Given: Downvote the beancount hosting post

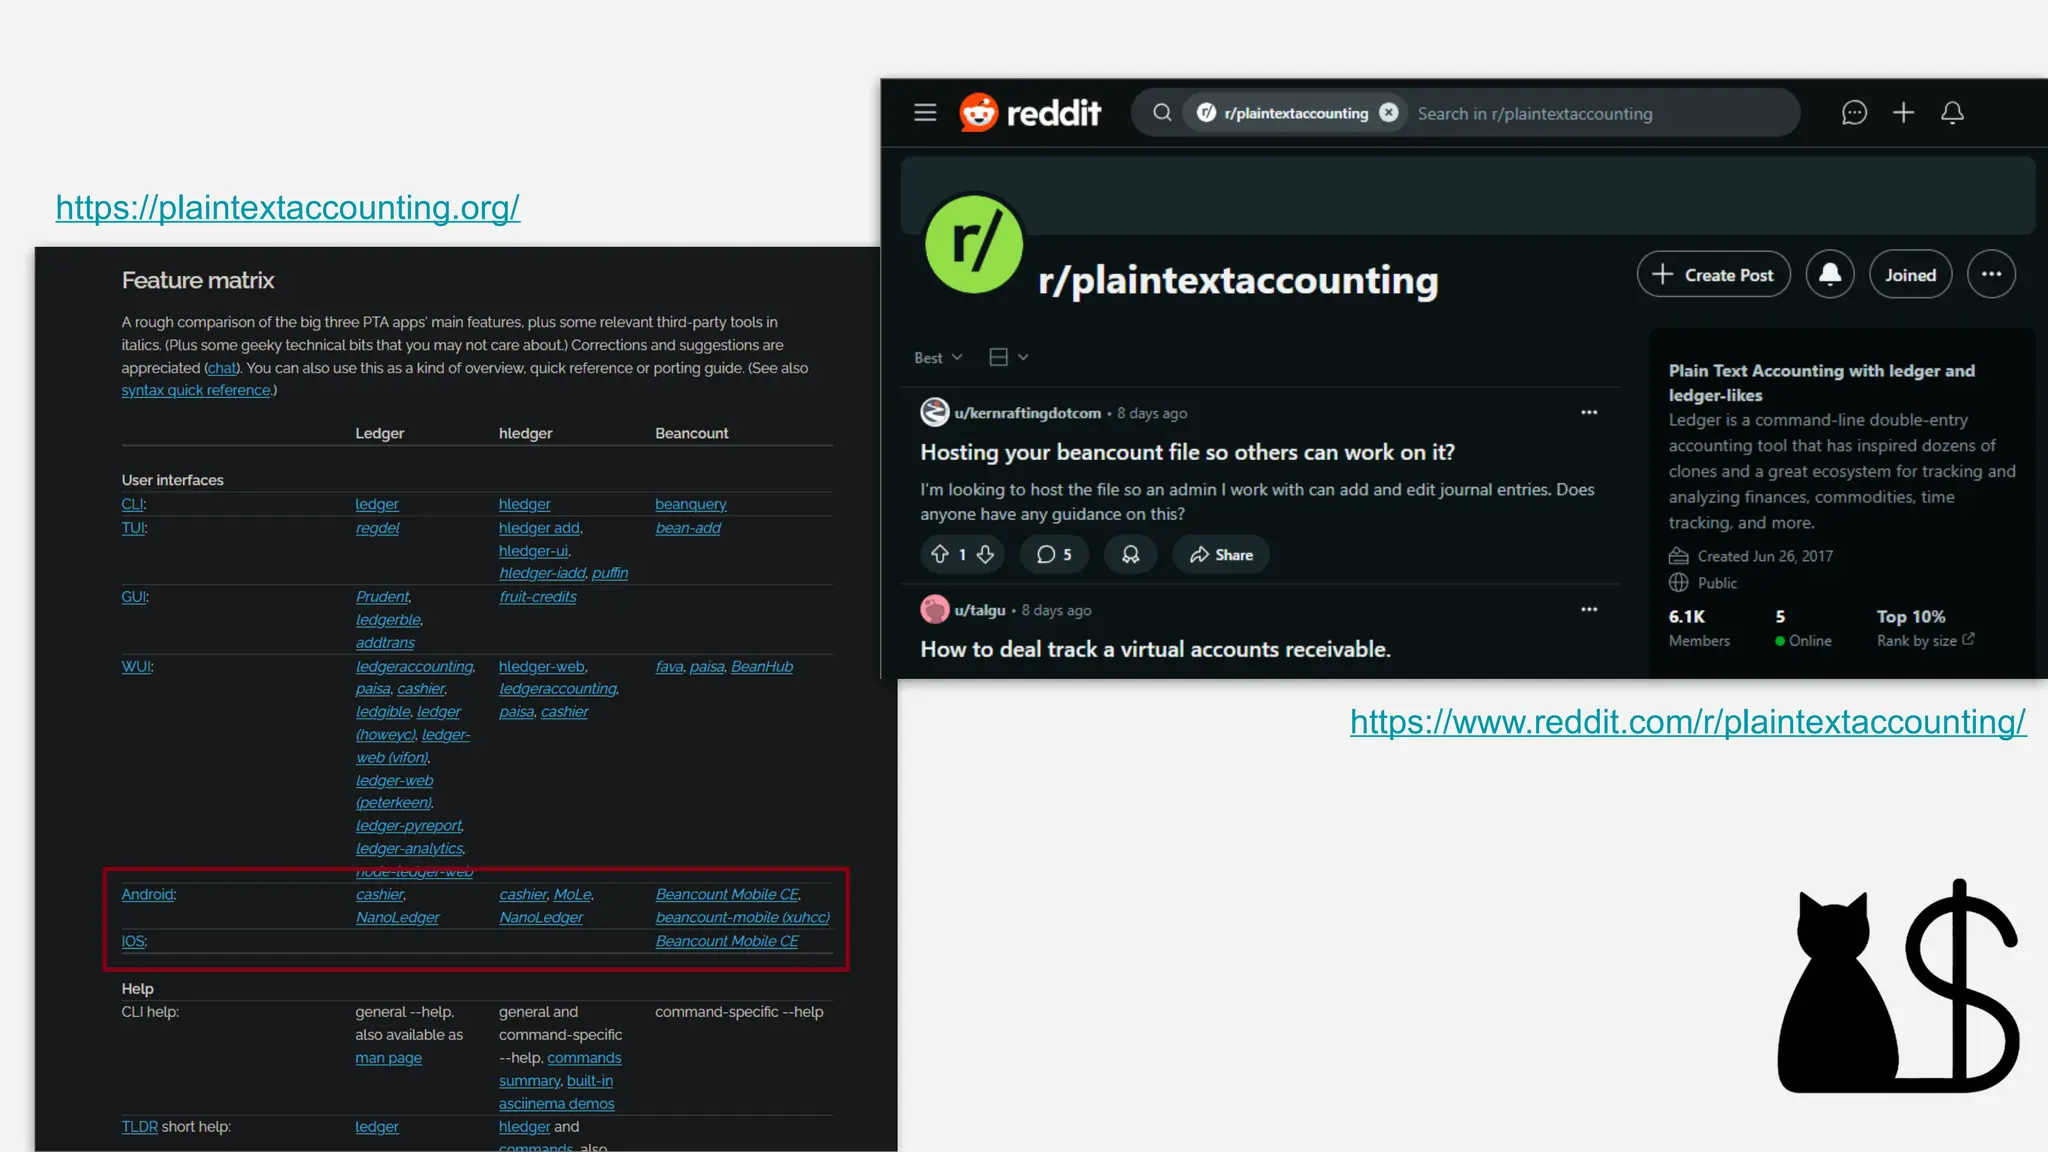Looking at the screenshot, I should click(985, 554).
